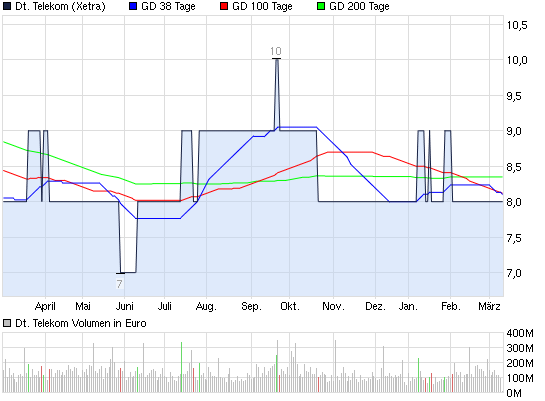The image size is (545, 401).
Task: Click the 'Dt. Telekom (Xetra)' legend label
Action: pyautogui.click(x=60, y=7)
